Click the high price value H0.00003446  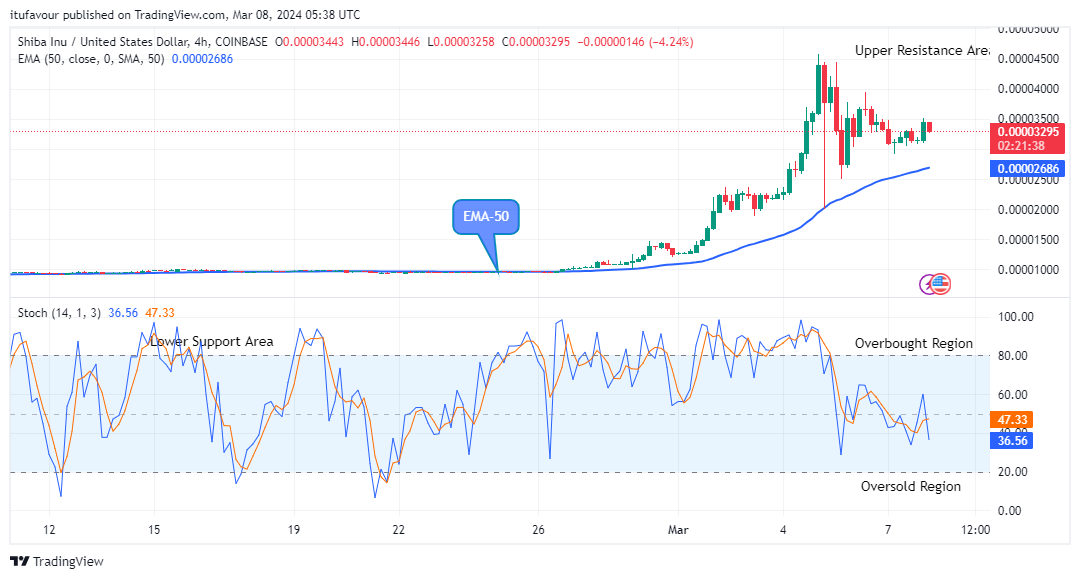pos(385,42)
